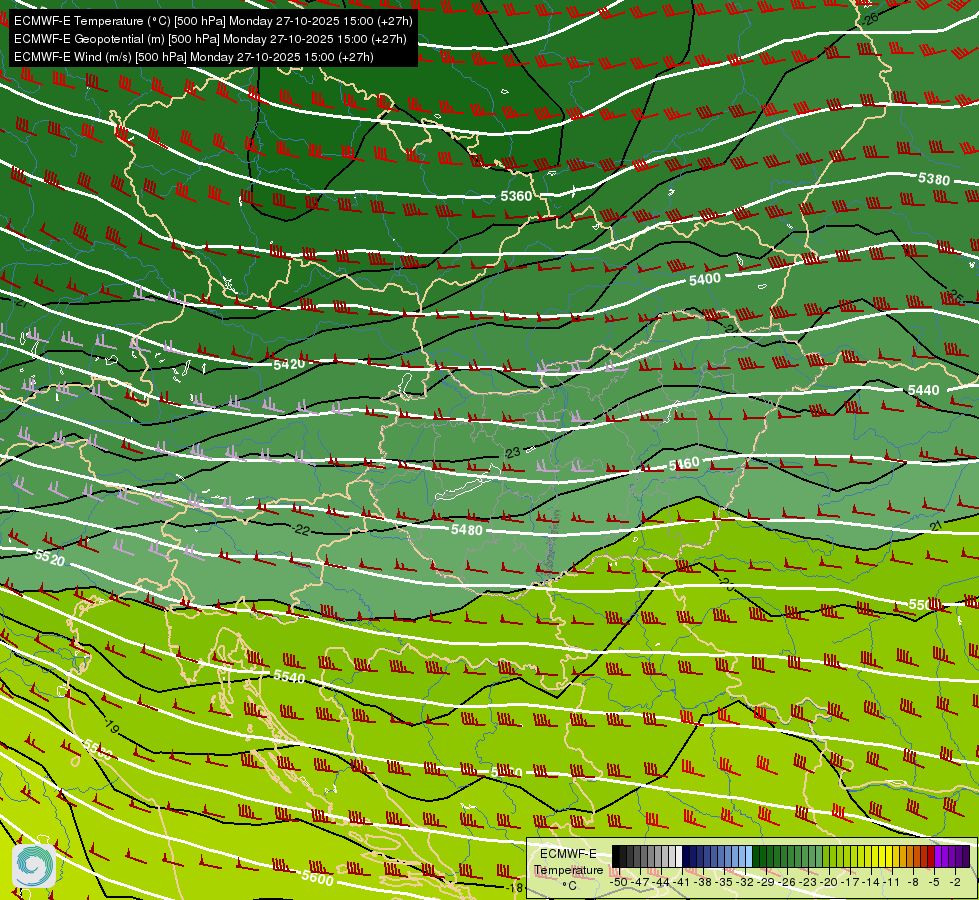Image resolution: width=979 pixels, height=900 pixels.
Task: Click the -47 legend scale value
Action: click(641, 882)
